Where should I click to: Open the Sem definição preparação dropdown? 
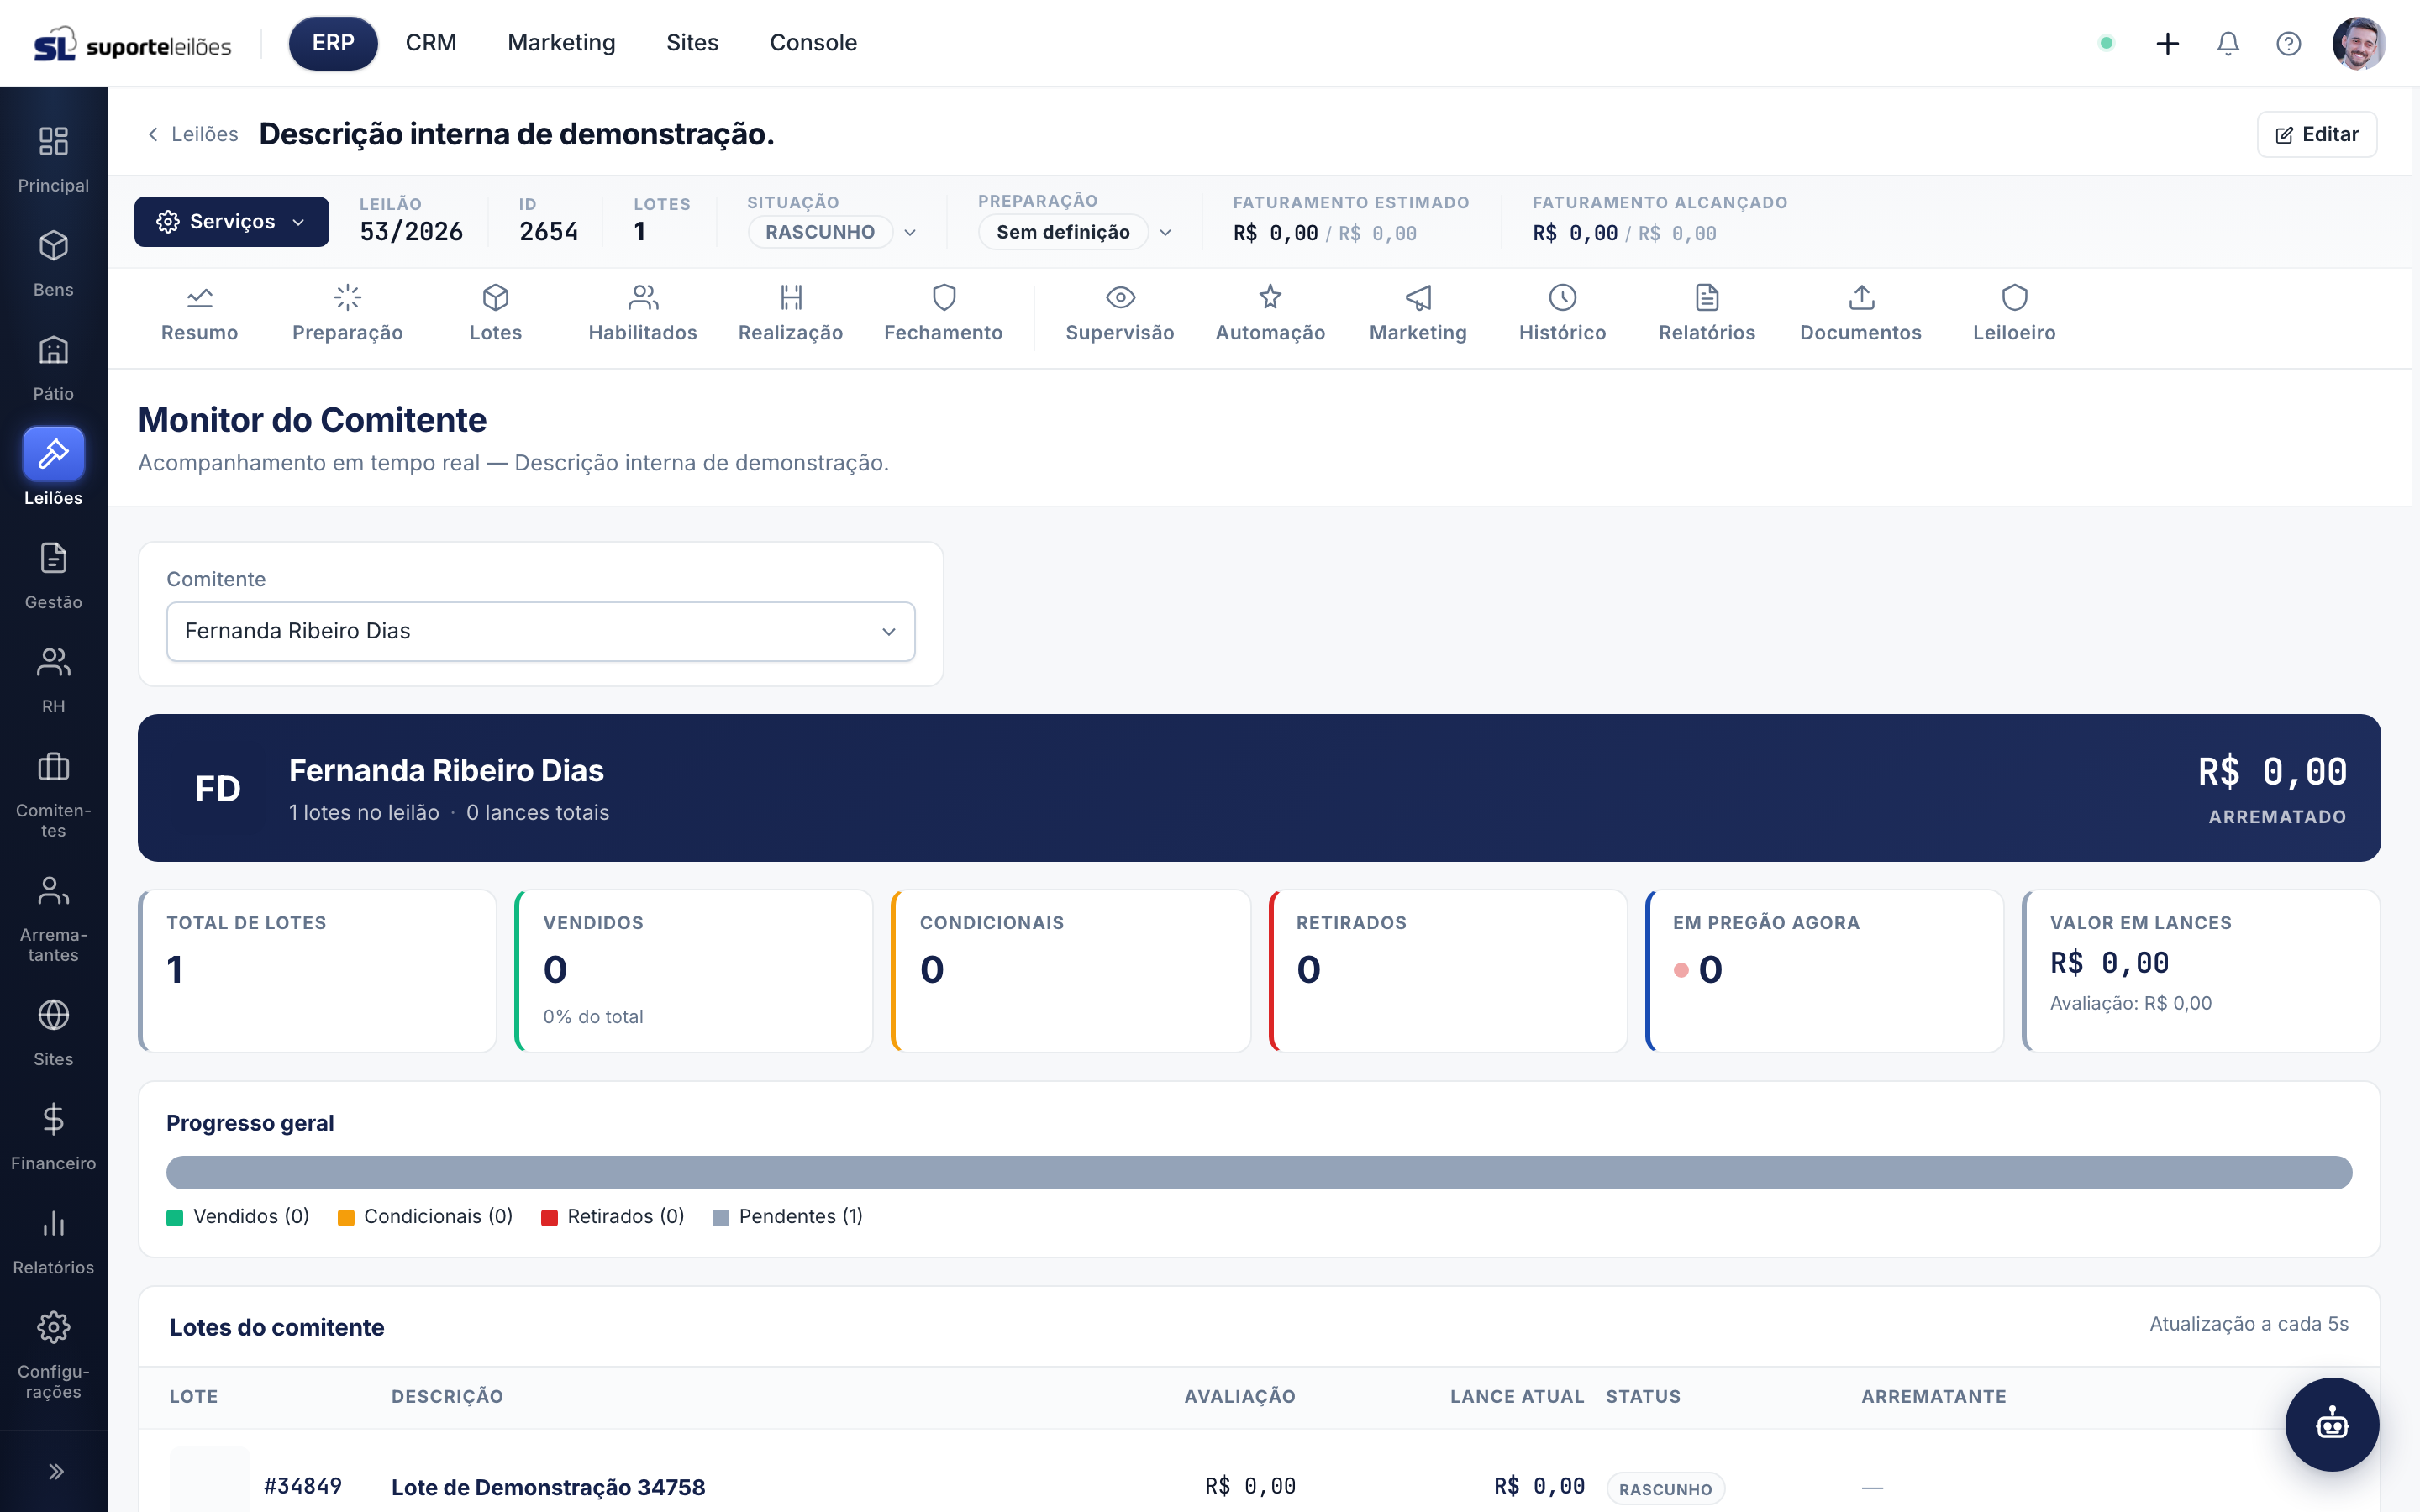(x=1075, y=232)
